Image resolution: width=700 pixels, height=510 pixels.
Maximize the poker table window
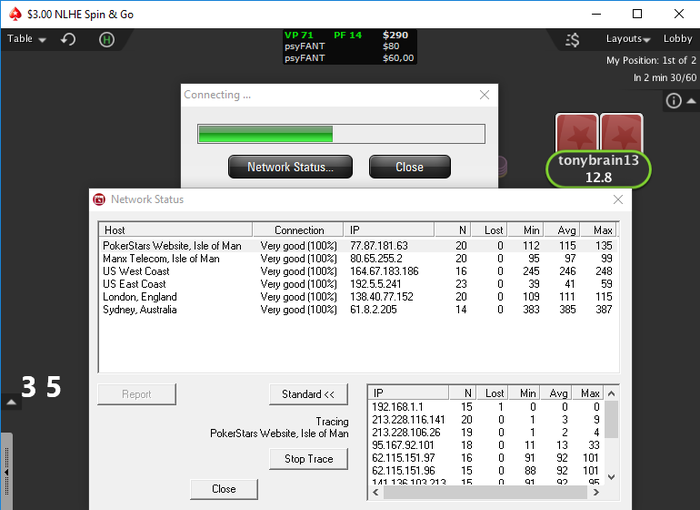tap(638, 14)
